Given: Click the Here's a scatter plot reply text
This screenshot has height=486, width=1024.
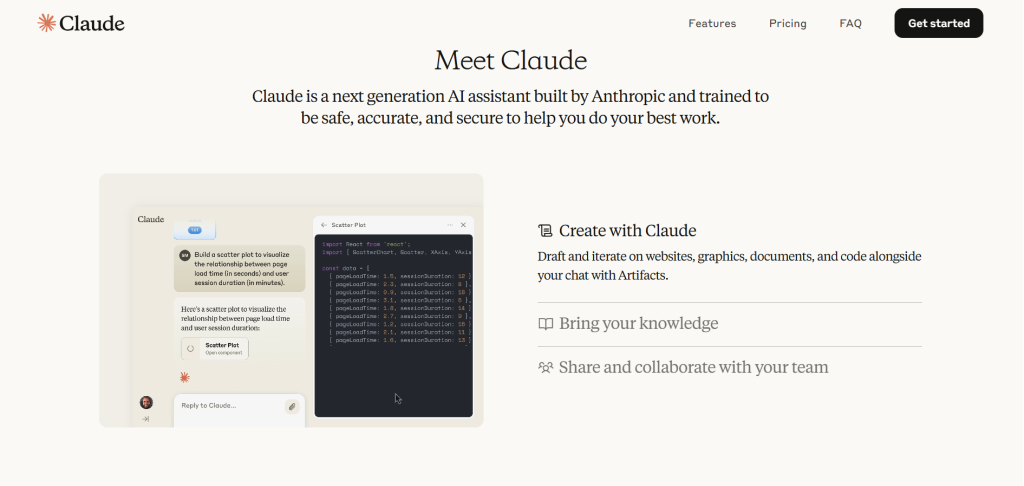Looking at the screenshot, I should point(235,318).
